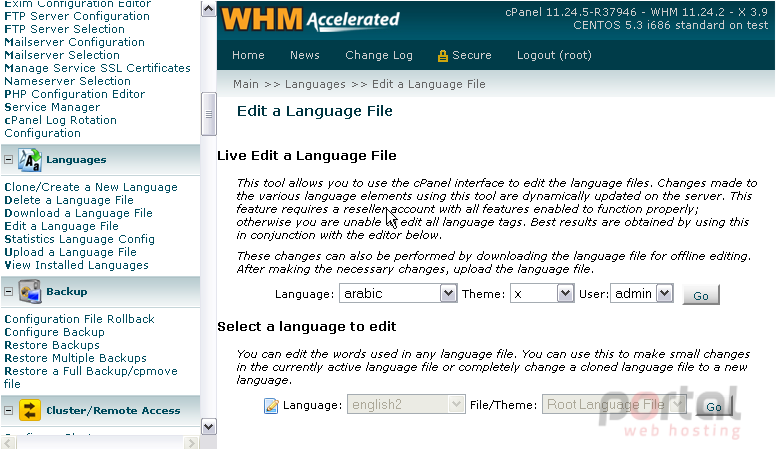Click the padlock icon beside Secure
This screenshot has width=776, height=450.
pos(442,55)
